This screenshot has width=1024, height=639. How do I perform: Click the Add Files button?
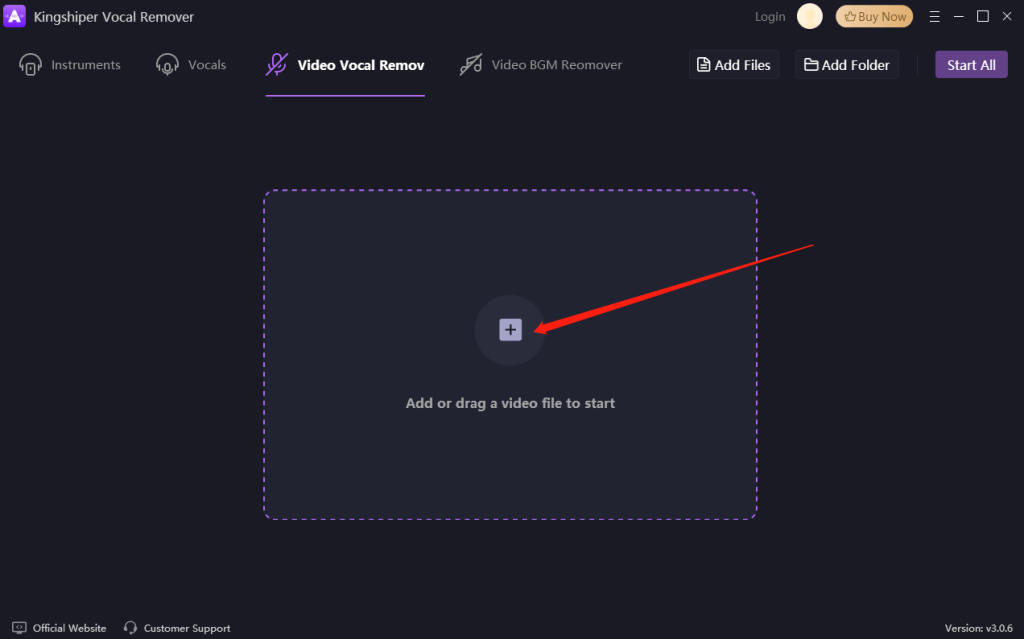[x=734, y=65]
